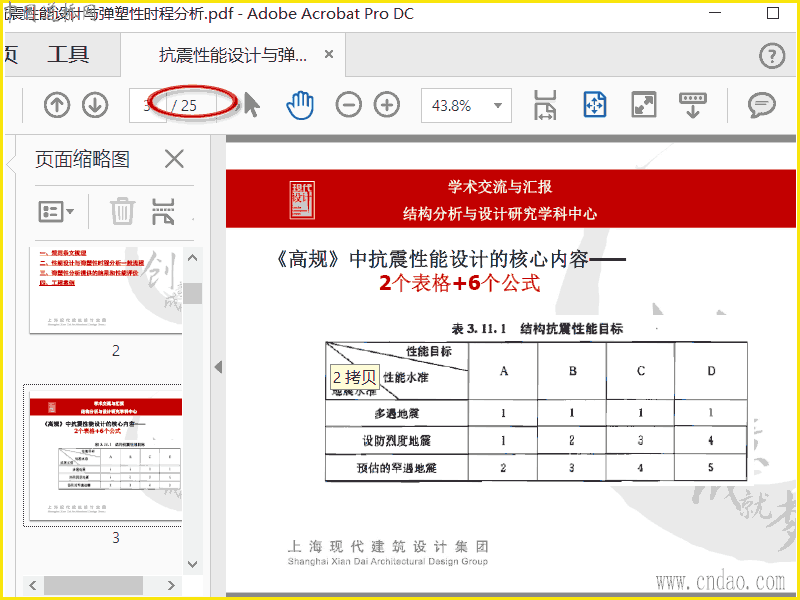Image resolution: width=800 pixels, height=600 pixels.
Task: Select the fit one full page icon
Action: (x=595, y=105)
